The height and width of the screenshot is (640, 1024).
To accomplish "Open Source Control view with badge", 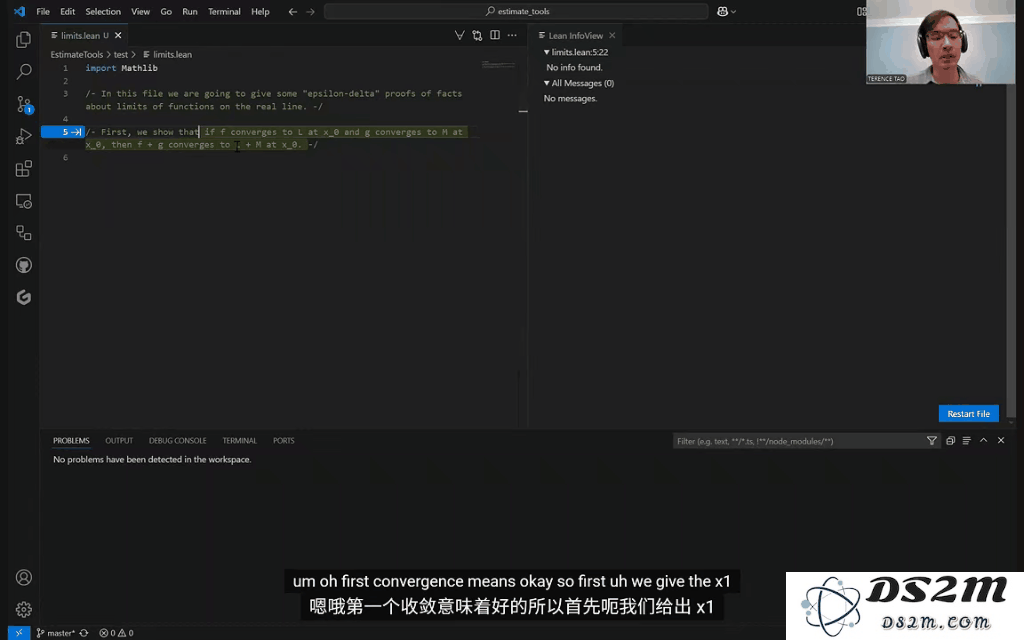I will [x=24, y=104].
